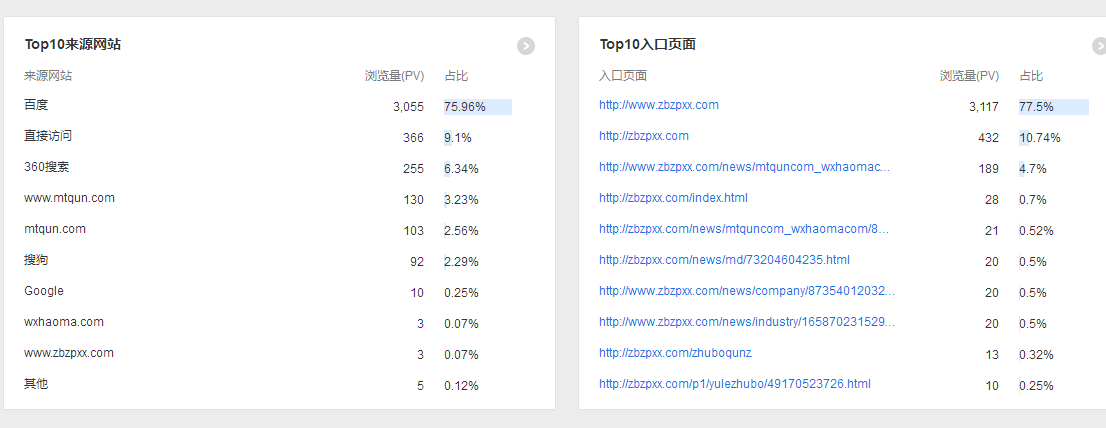Click the www.mtqun.com source entry
Image resolution: width=1106 pixels, height=428 pixels.
click(69, 198)
